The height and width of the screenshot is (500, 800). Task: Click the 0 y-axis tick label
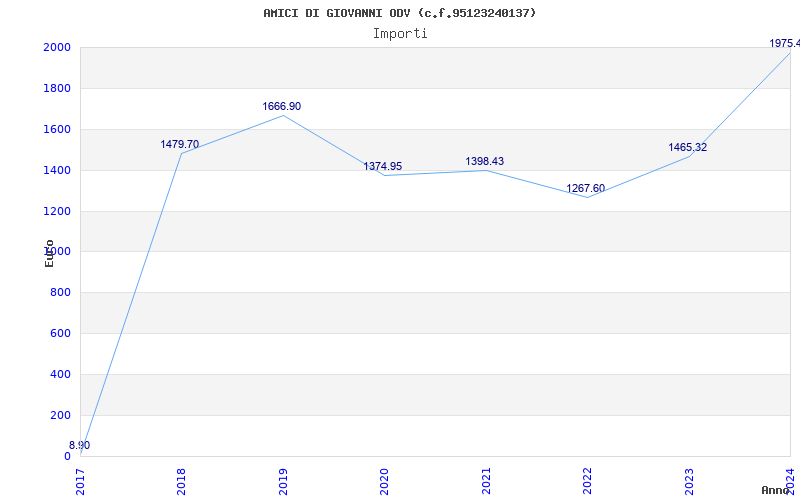click(x=67, y=457)
